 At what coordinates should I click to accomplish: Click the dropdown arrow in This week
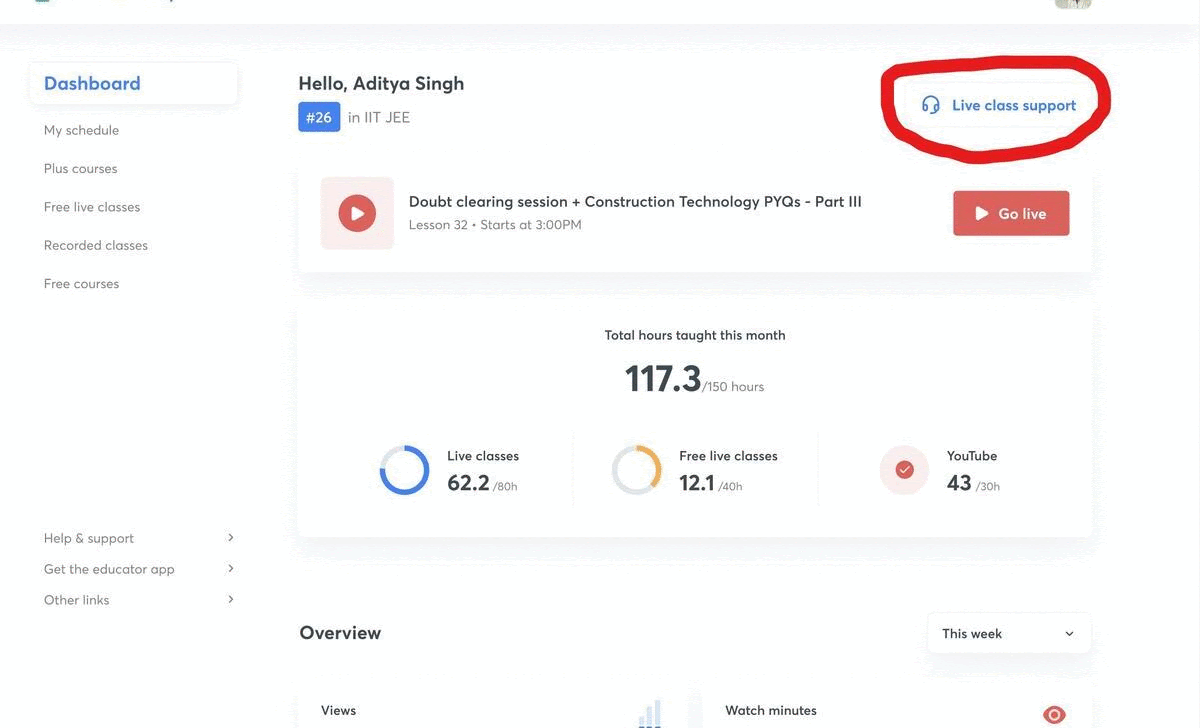[x=1069, y=634]
